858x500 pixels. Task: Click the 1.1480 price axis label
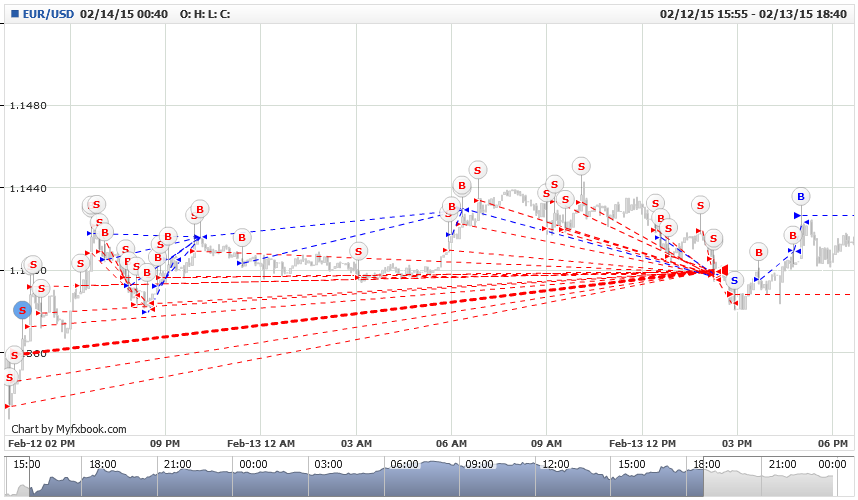[x=28, y=106]
